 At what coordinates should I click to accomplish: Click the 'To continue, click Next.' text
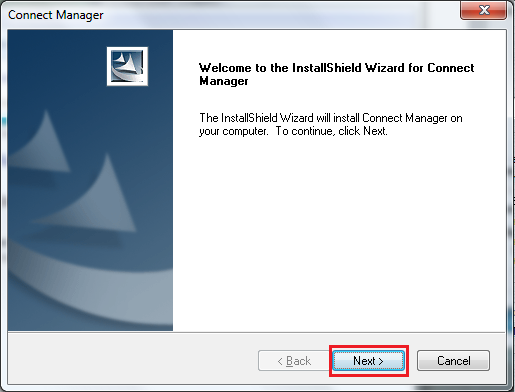click(332, 131)
